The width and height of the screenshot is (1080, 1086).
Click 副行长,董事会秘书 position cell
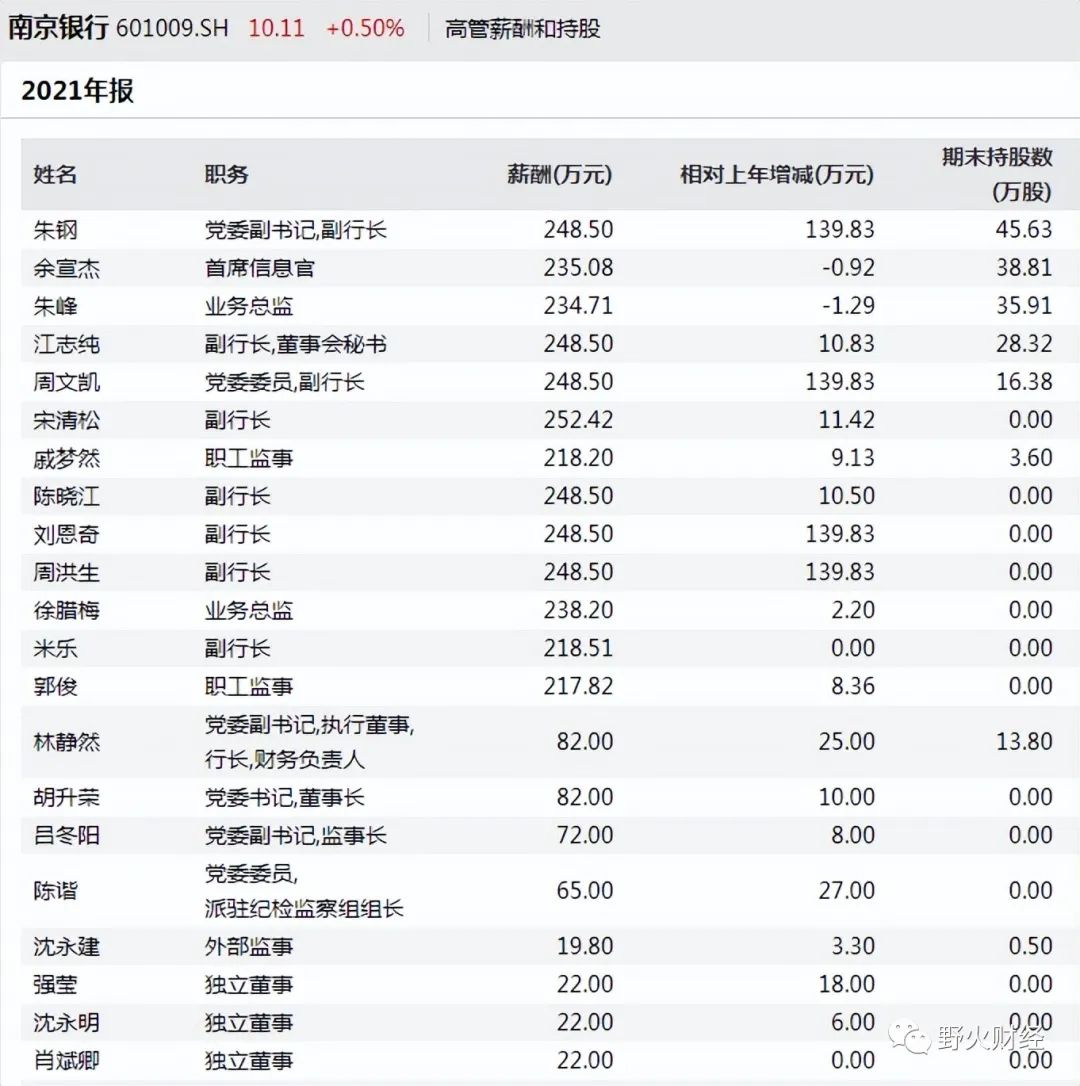pyautogui.click(x=296, y=344)
